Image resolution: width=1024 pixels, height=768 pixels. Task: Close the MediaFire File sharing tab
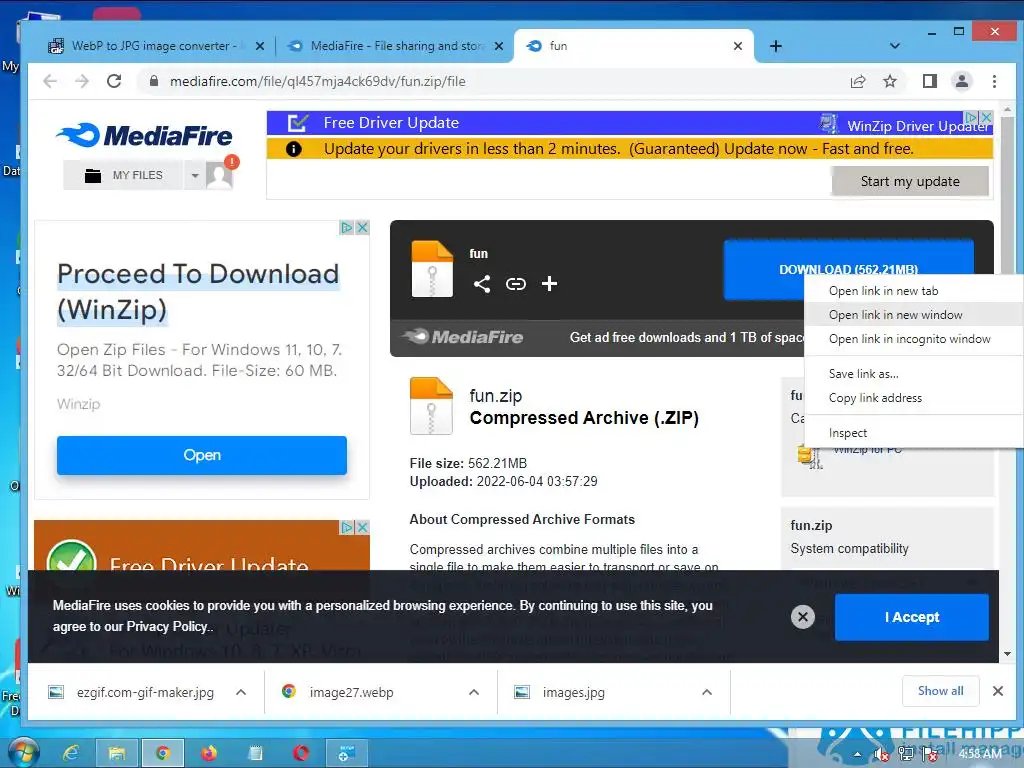point(499,46)
